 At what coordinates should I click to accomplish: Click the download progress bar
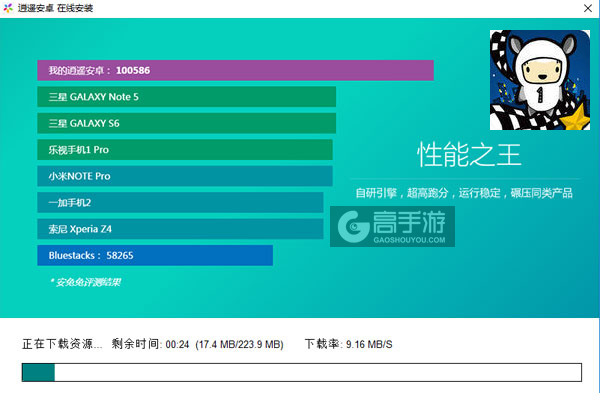[x=302, y=372]
